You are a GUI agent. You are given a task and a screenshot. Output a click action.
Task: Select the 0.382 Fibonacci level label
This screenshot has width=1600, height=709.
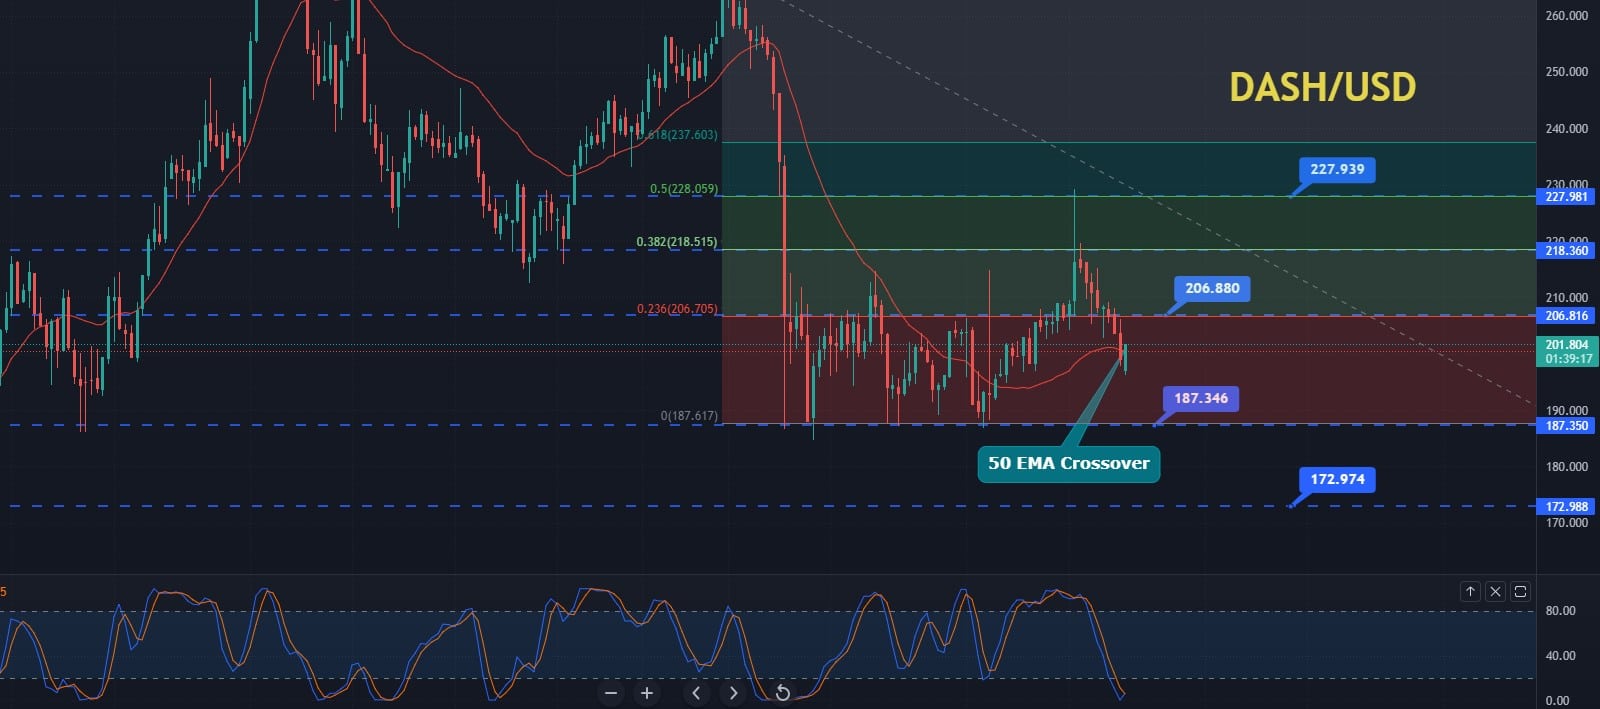[x=677, y=243]
